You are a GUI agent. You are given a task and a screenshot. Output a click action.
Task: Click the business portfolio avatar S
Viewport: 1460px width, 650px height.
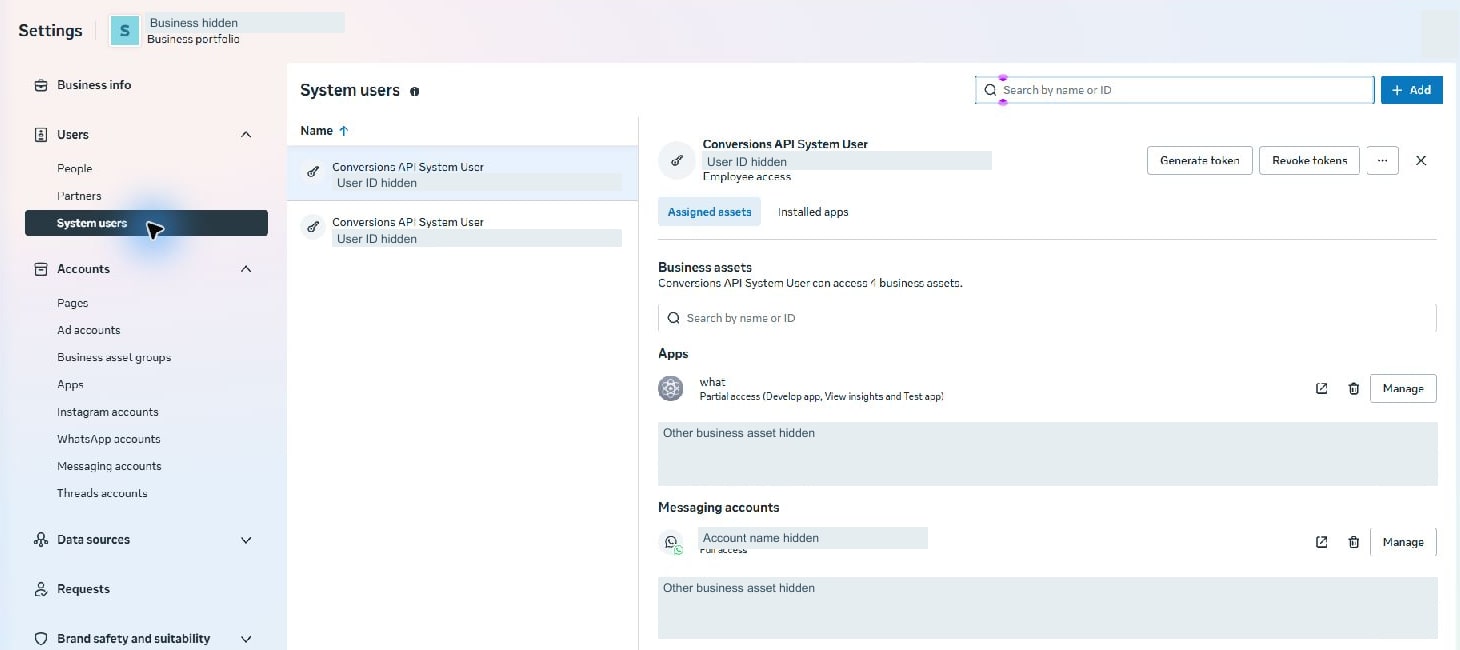coord(124,30)
